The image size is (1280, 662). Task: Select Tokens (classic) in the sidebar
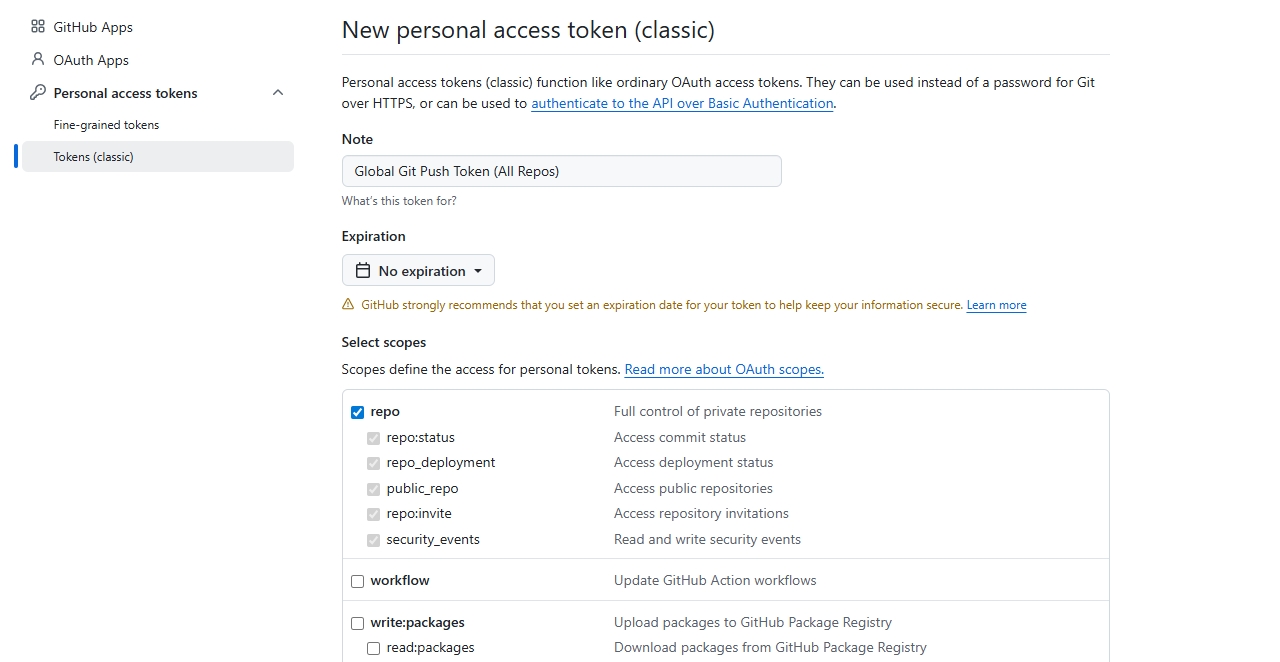pyautogui.click(x=93, y=157)
